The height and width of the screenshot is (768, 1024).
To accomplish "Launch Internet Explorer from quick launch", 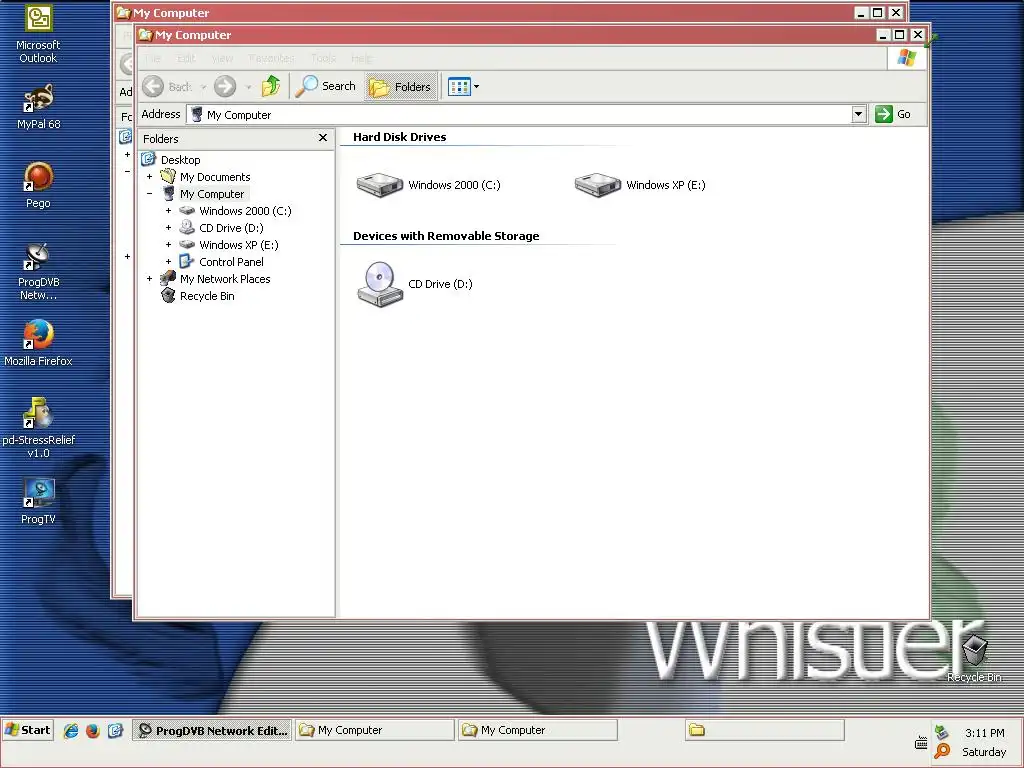I will [71, 731].
